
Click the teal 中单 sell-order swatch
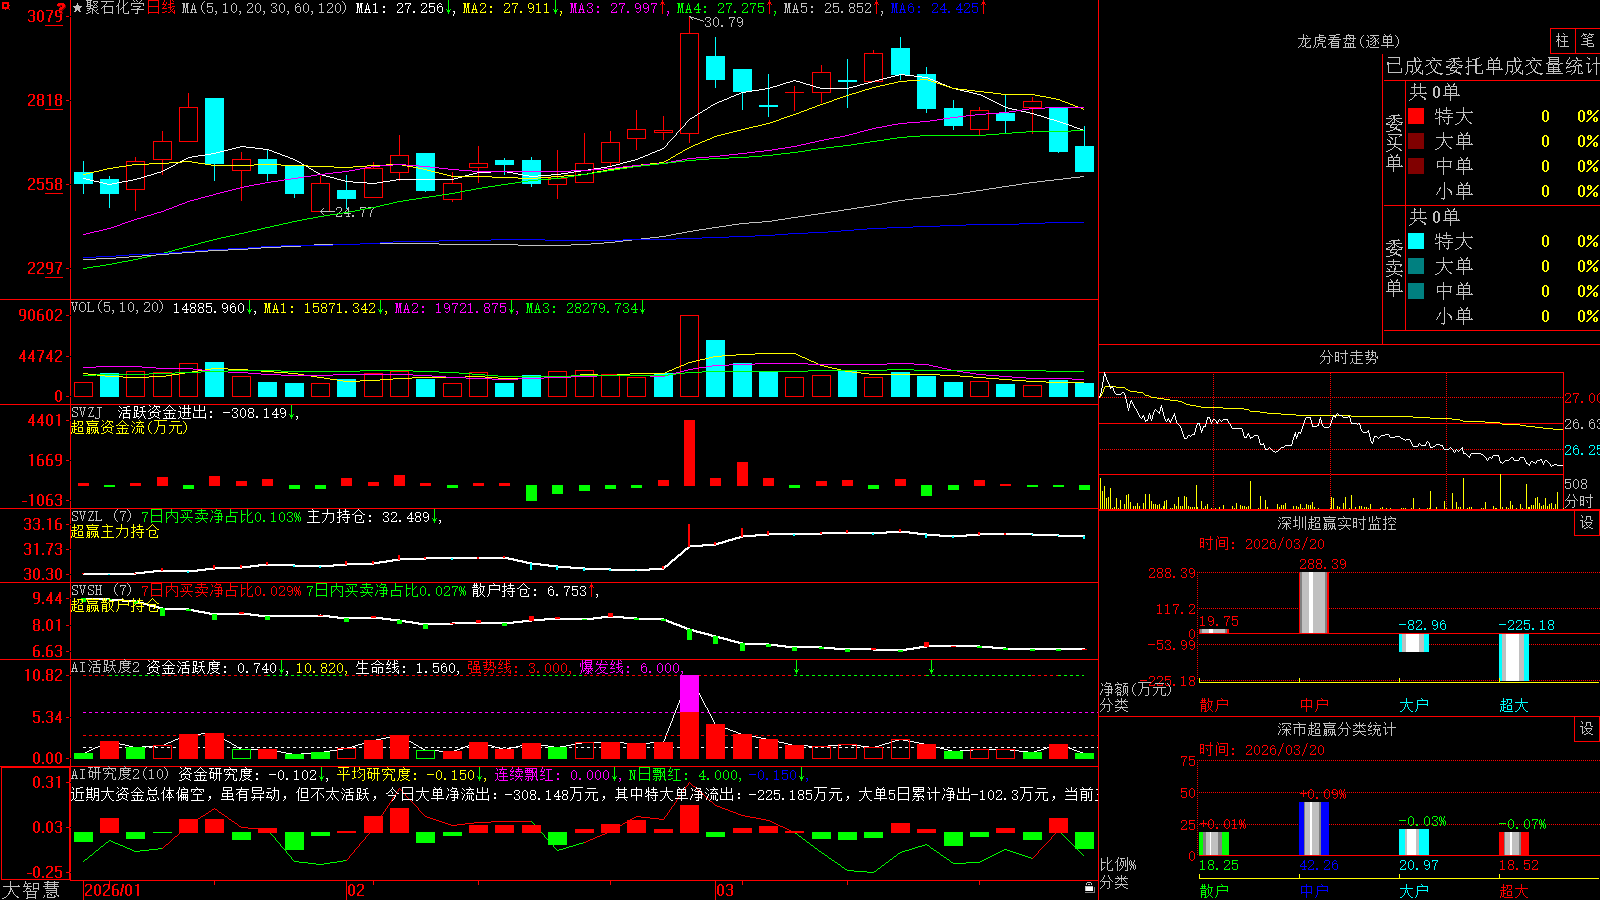(x=1416, y=291)
